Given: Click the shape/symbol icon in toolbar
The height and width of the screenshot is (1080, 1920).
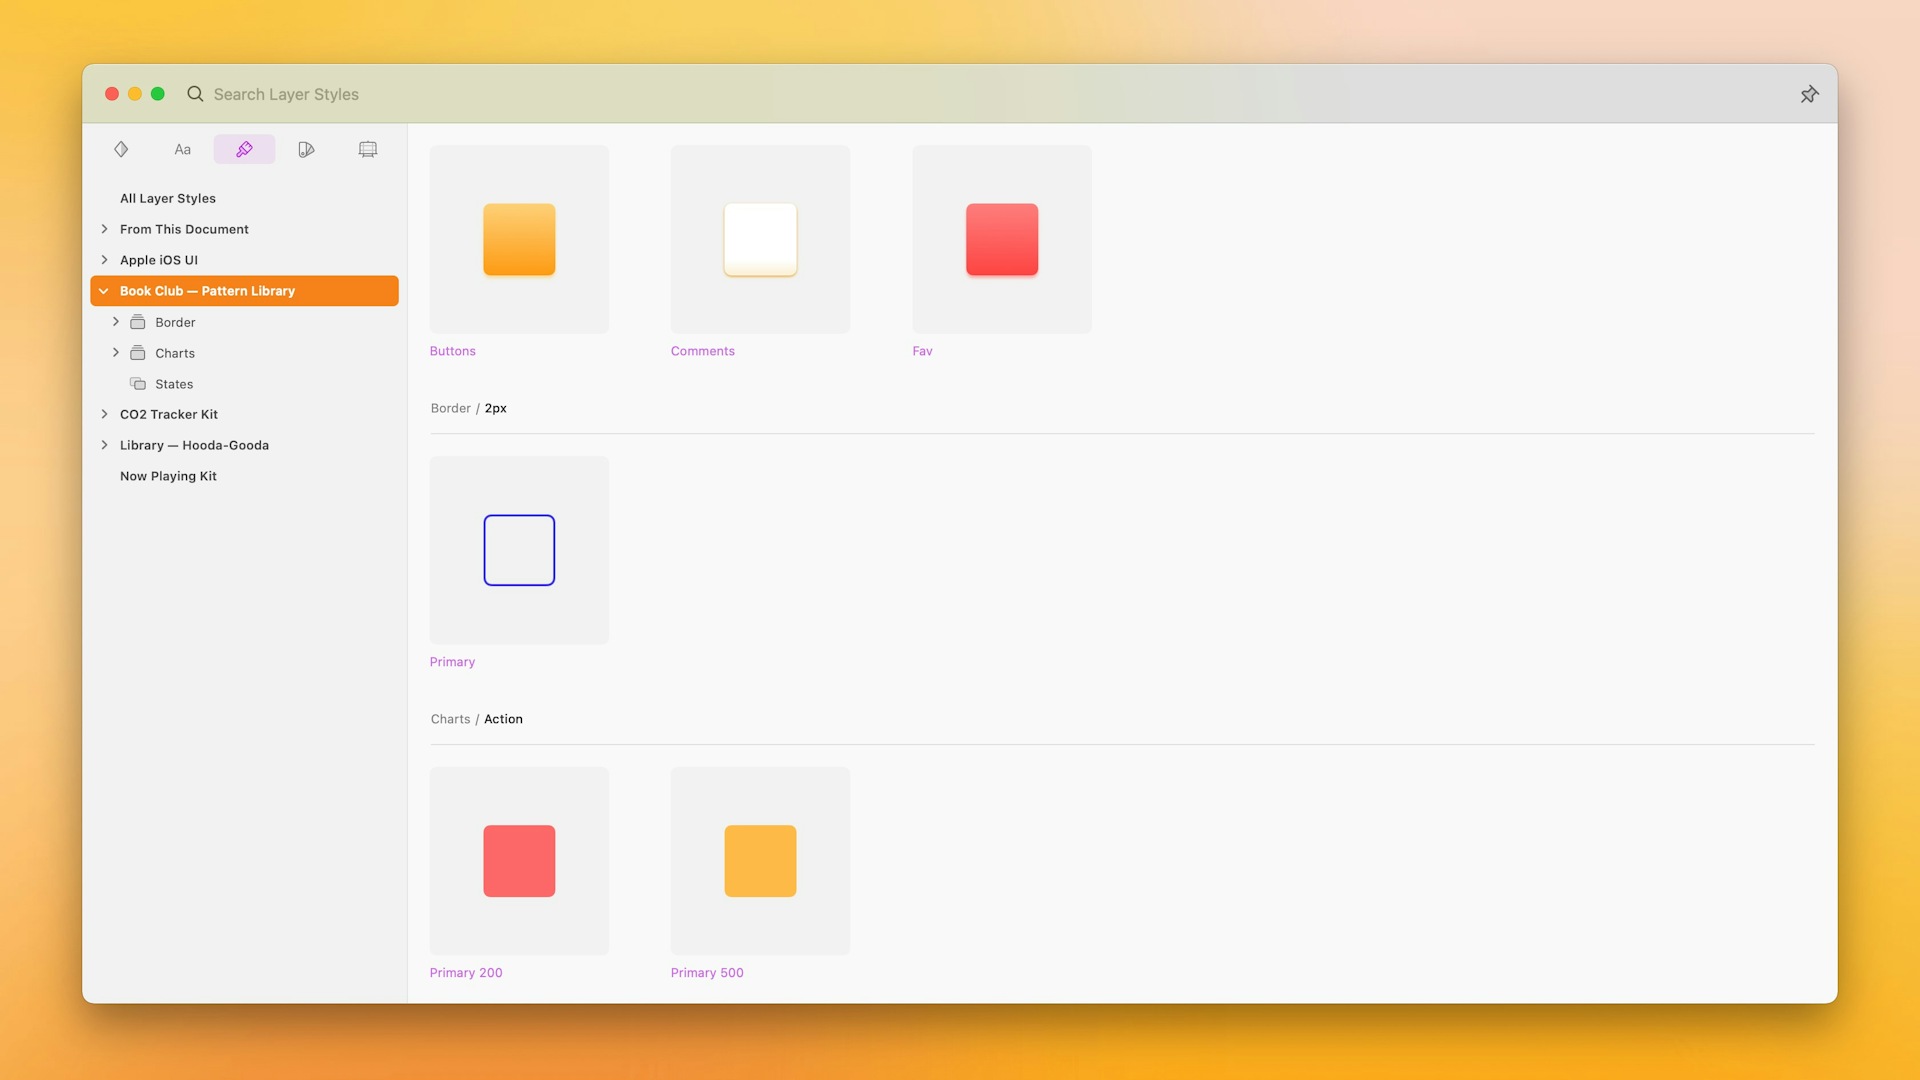Looking at the screenshot, I should point(120,148).
